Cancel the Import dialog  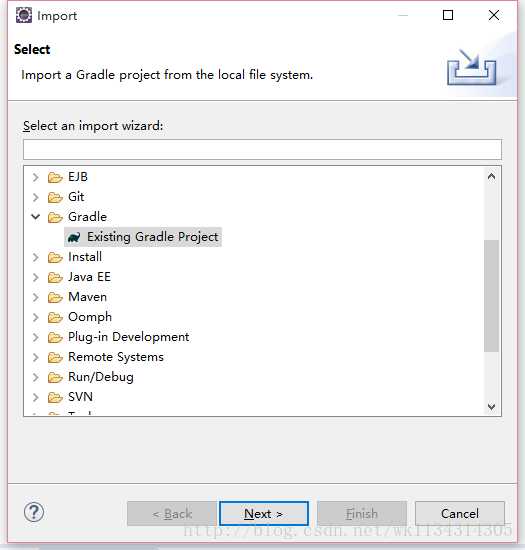click(460, 514)
